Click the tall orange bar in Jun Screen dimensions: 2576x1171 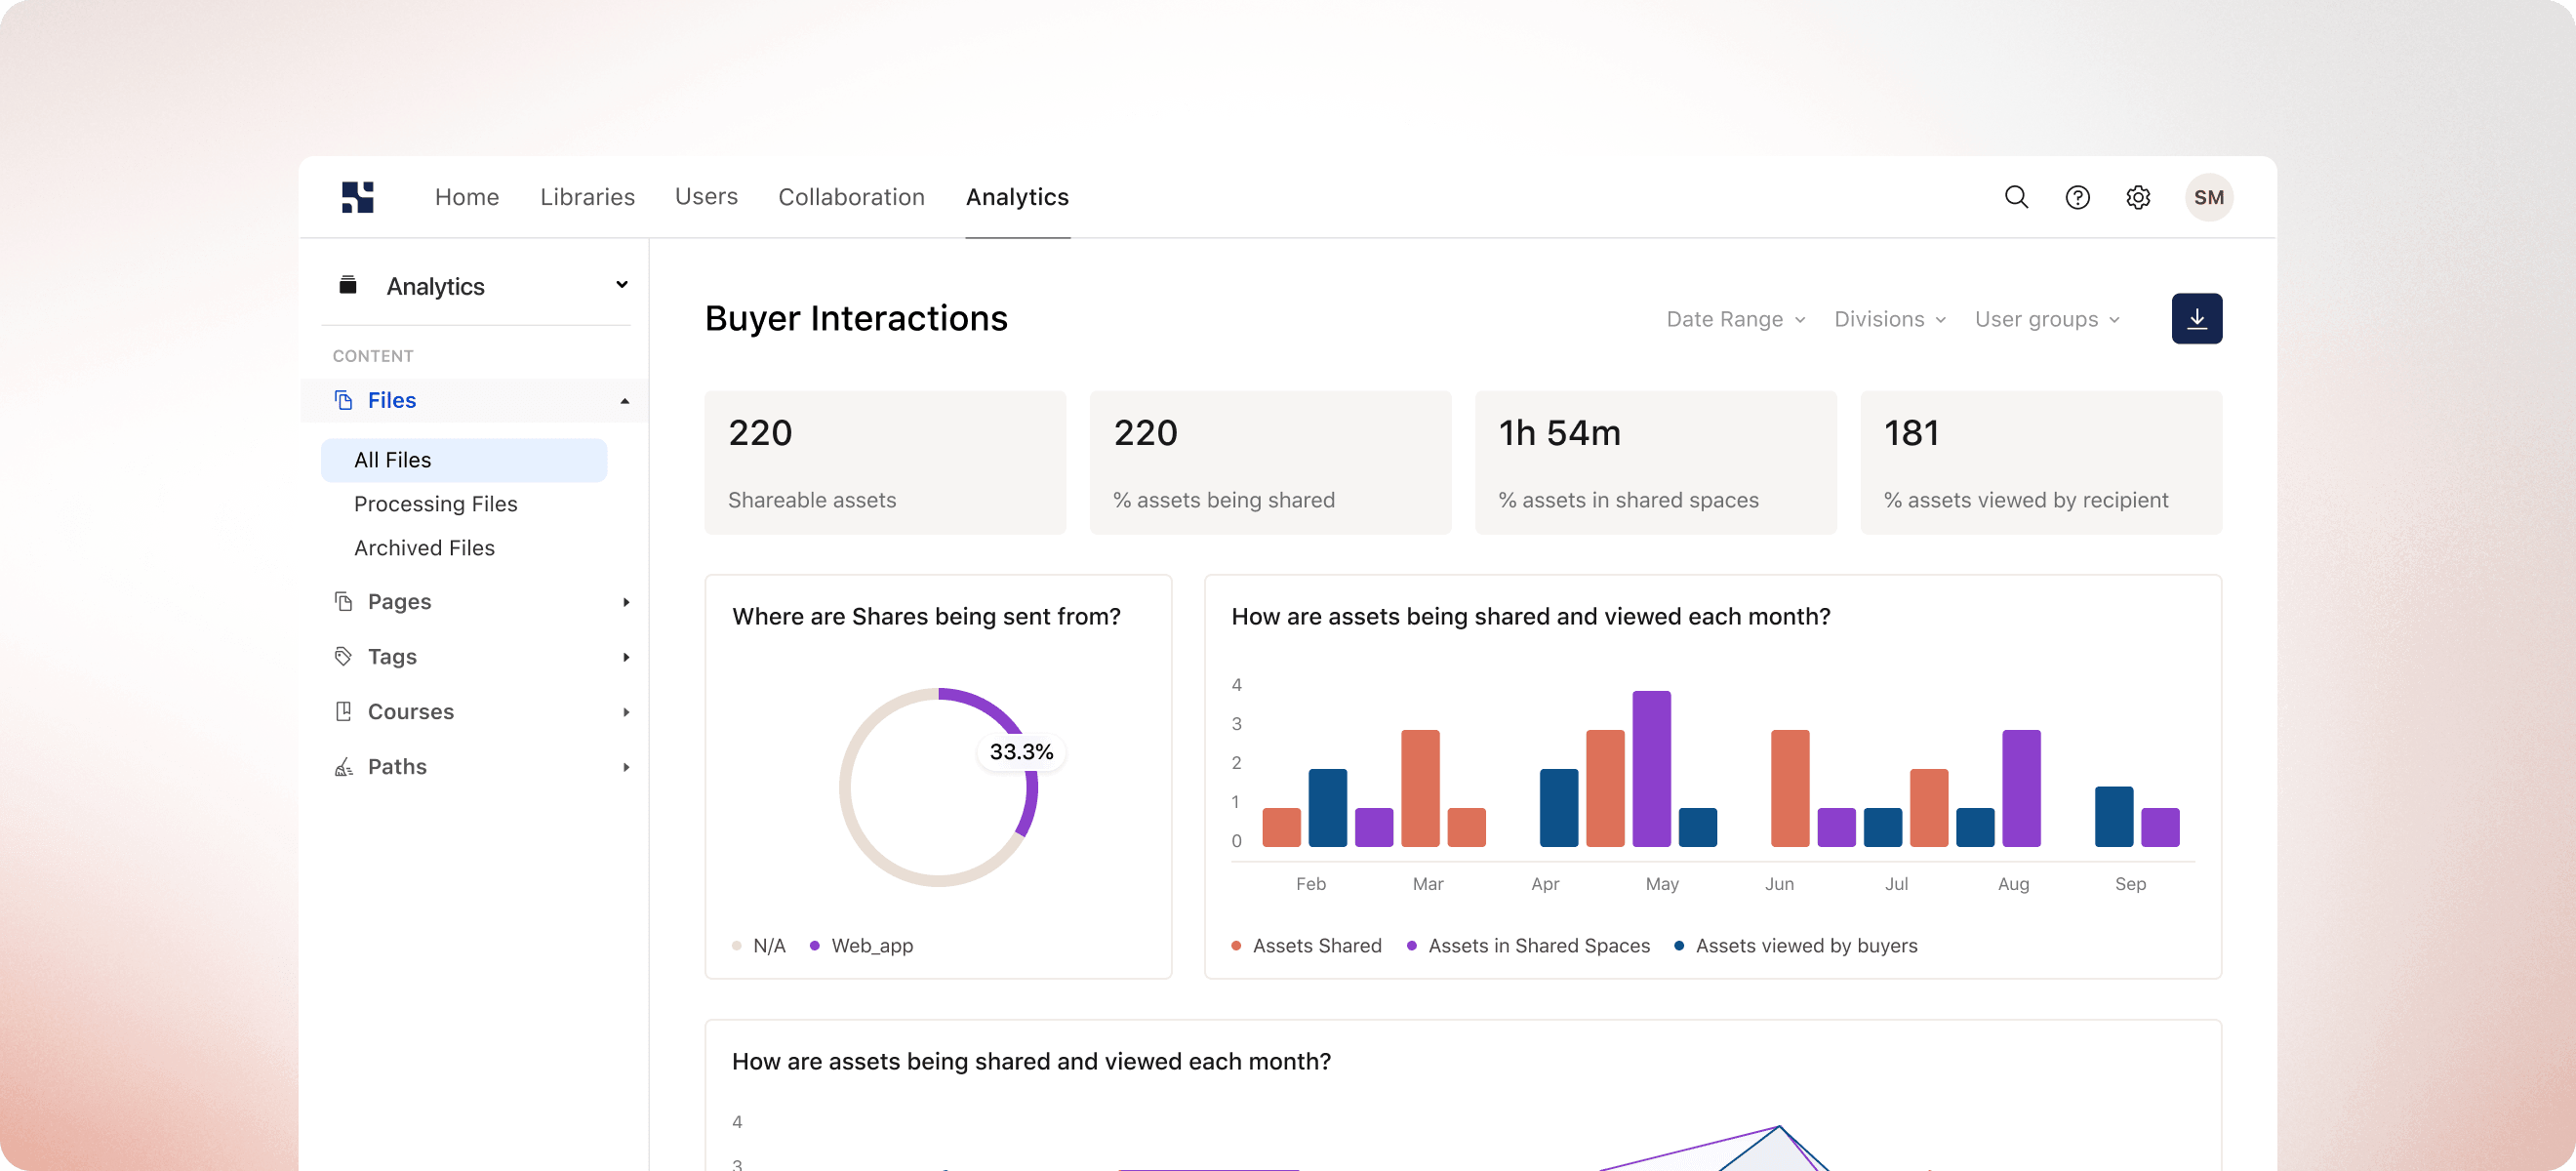tap(1790, 788)
